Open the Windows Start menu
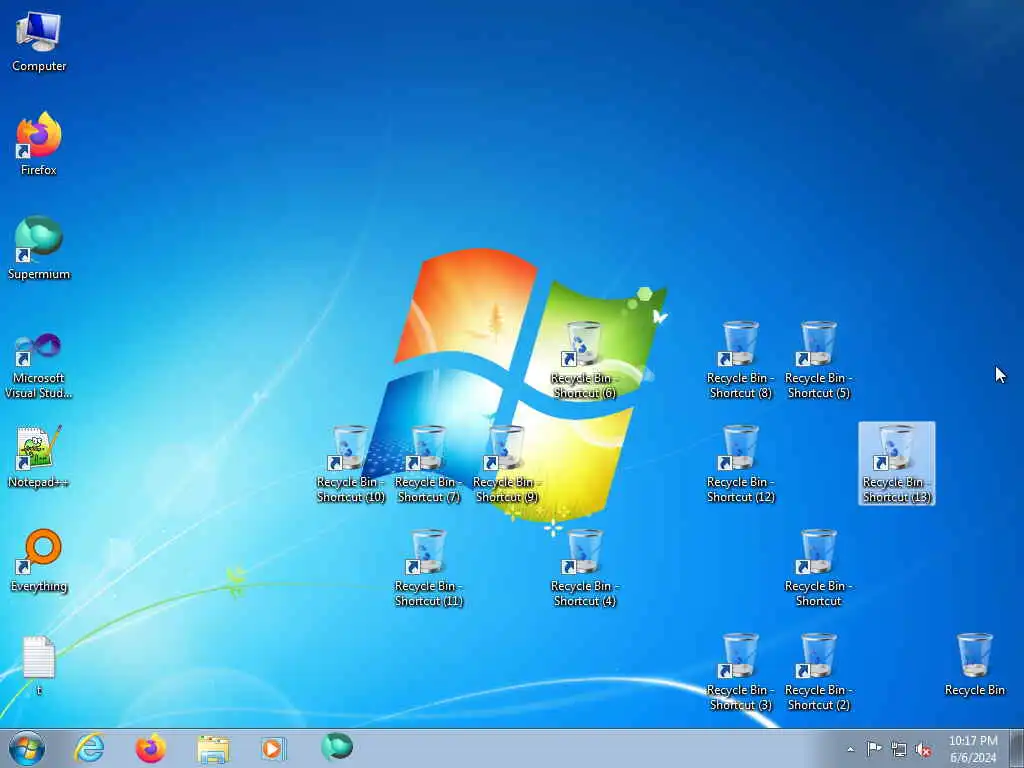The width and height of the screenshot is (1024, 768). pos(27,748)
